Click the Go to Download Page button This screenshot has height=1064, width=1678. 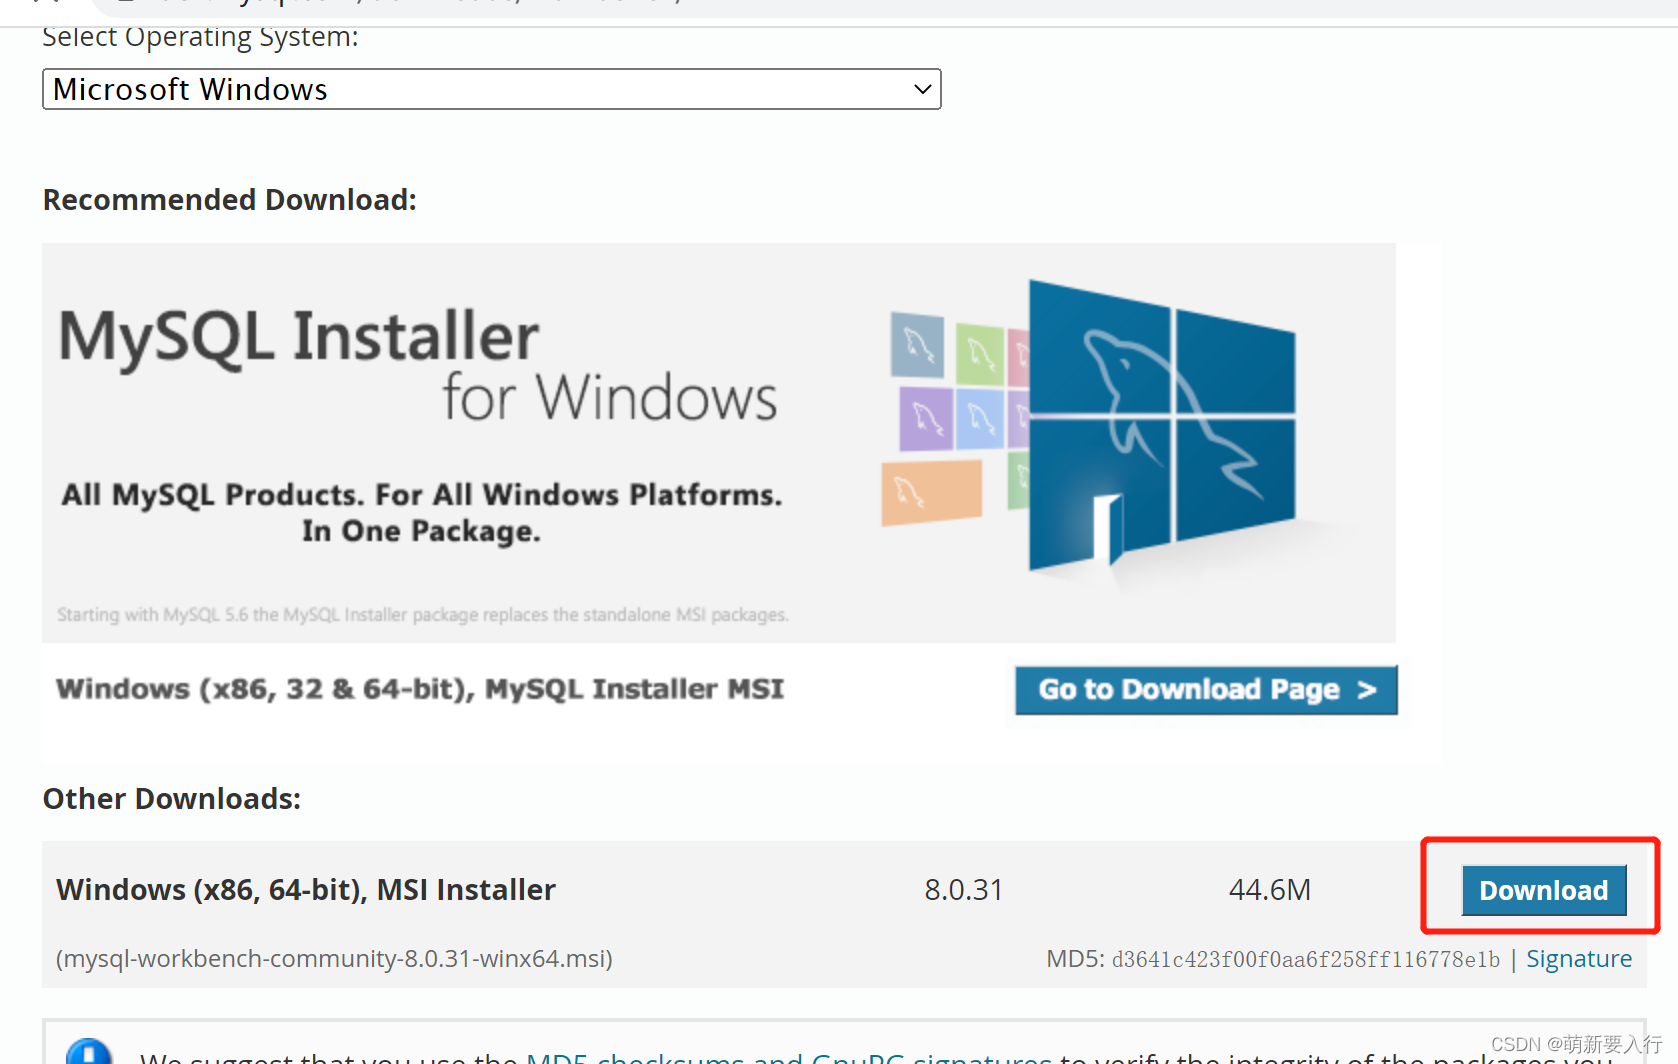point(1206,690)
